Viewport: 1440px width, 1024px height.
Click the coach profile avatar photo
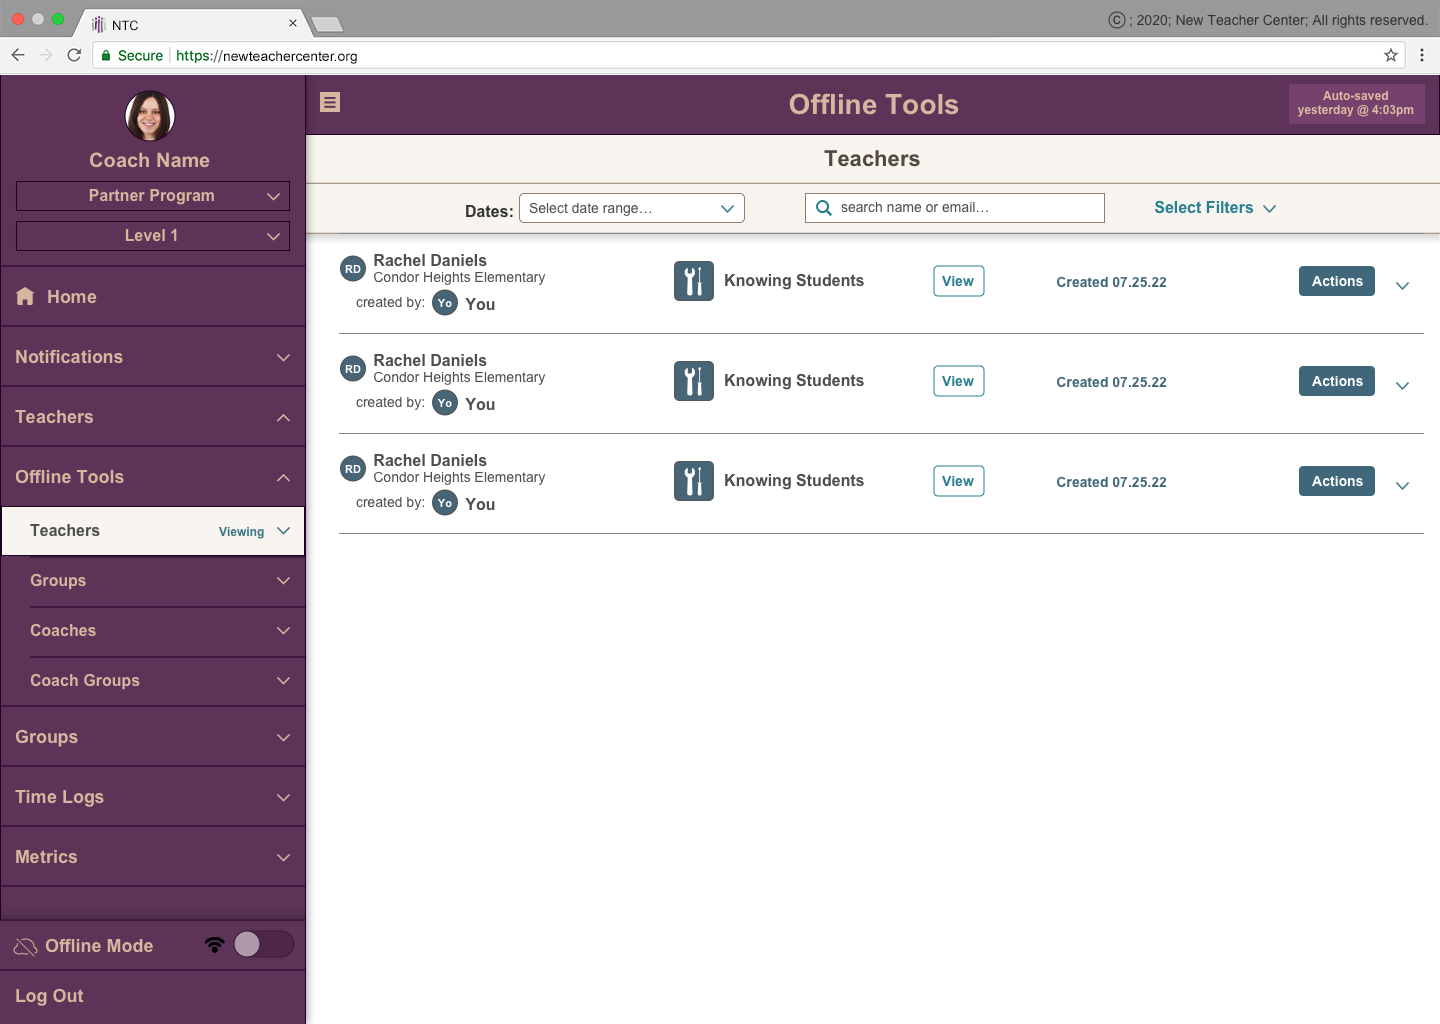(150, 116)
